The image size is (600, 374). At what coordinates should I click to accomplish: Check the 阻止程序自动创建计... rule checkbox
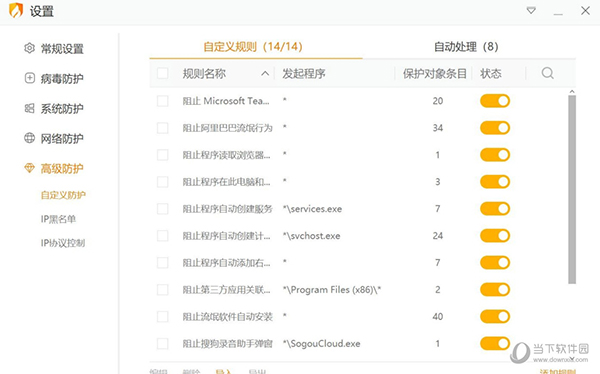tap(163, 236)
